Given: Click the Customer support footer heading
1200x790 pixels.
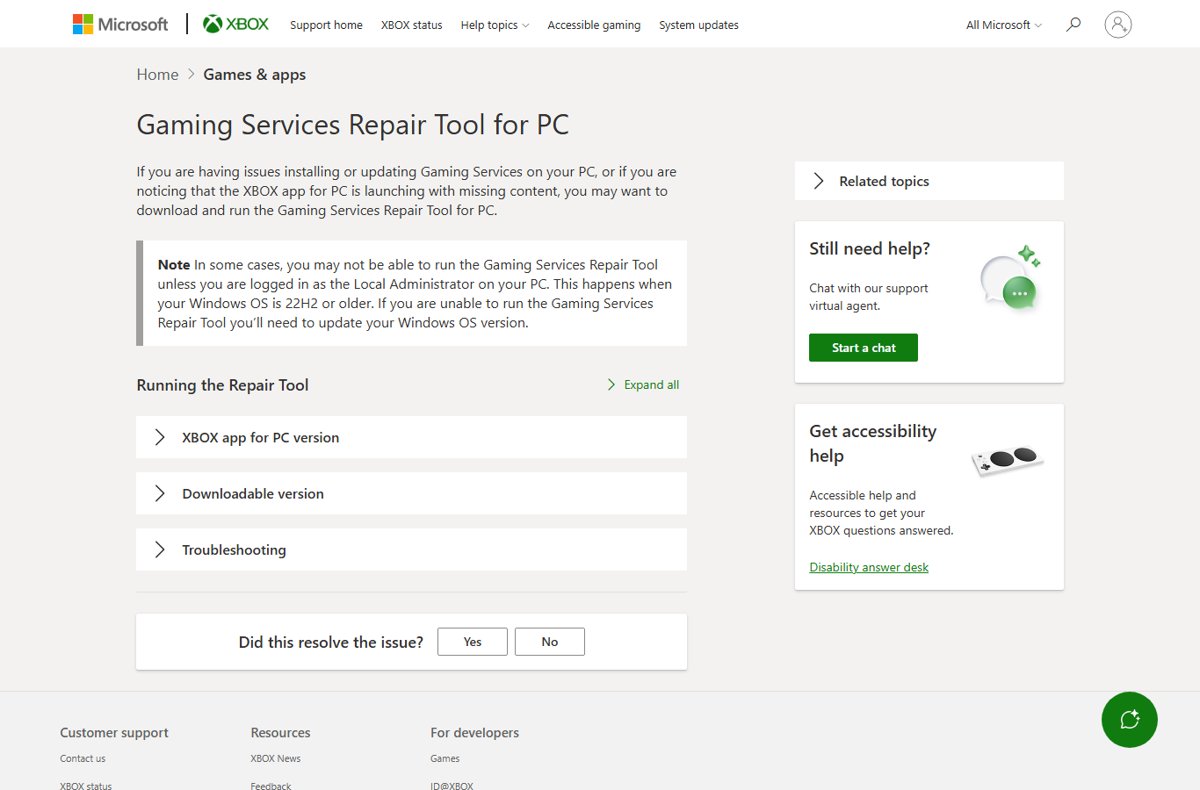Looking at the screenshot, I should pyautogui.click(x=114, y=733).
